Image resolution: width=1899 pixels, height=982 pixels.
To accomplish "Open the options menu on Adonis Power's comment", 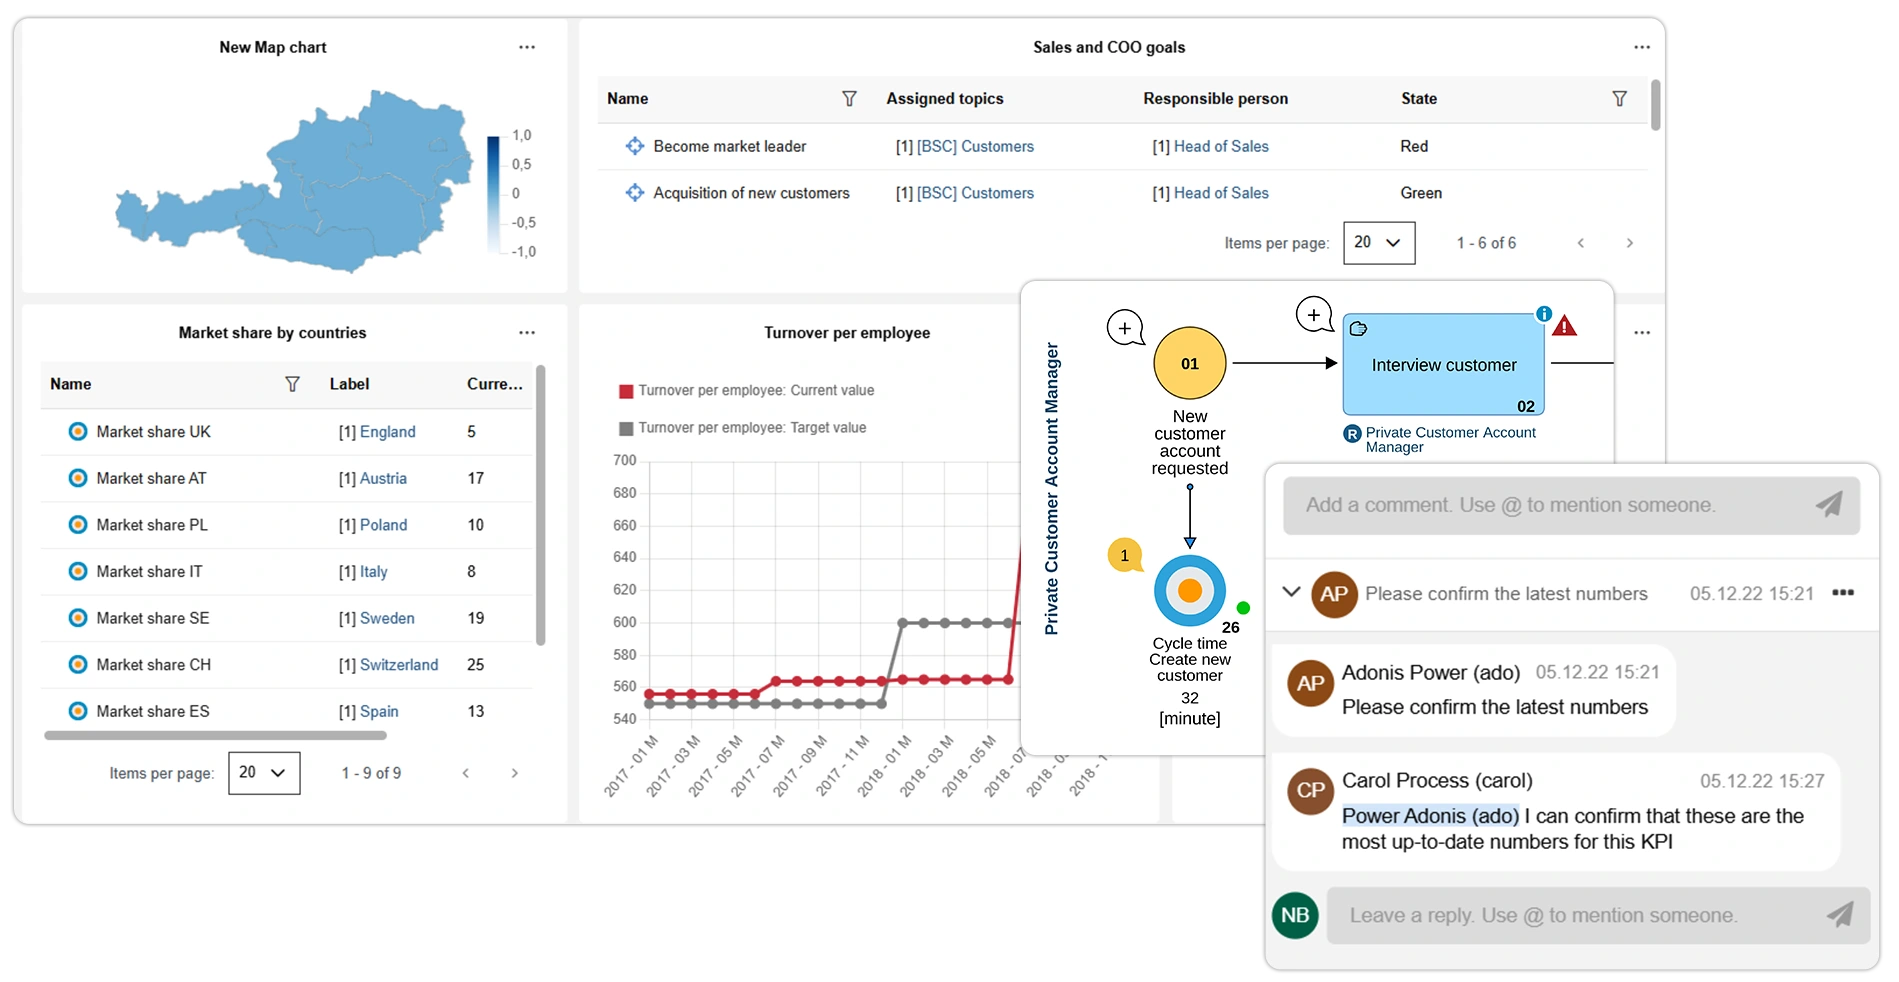I will click(1843, 593).
